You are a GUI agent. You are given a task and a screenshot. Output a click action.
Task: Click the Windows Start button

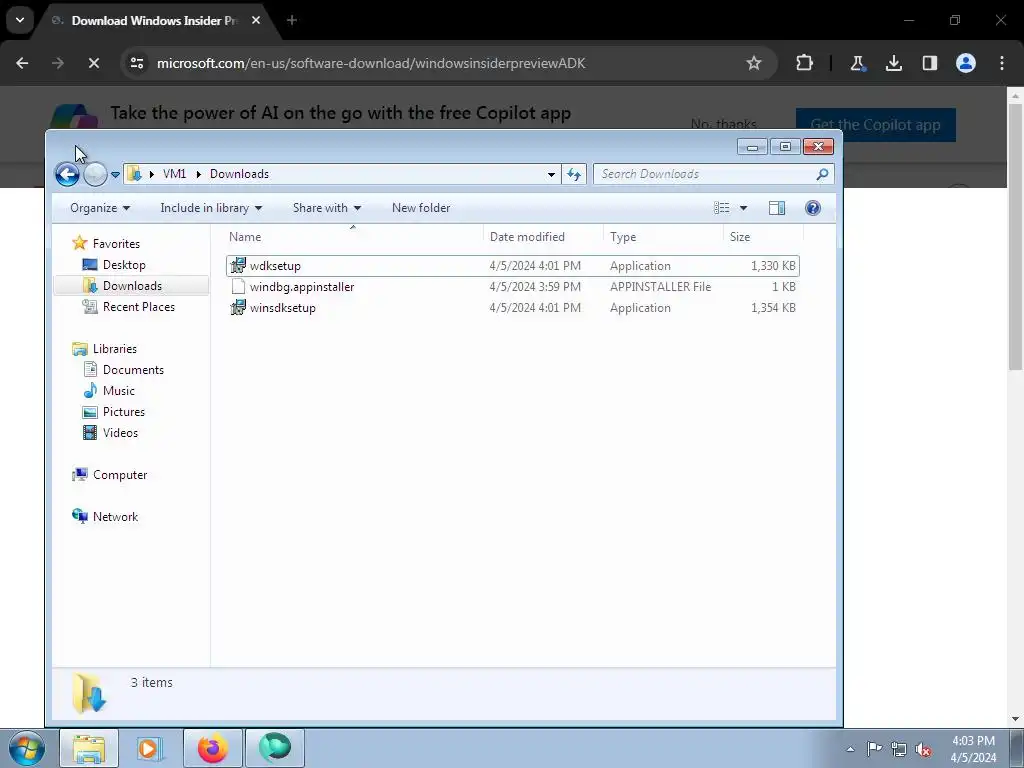click(x=27, y=748)
